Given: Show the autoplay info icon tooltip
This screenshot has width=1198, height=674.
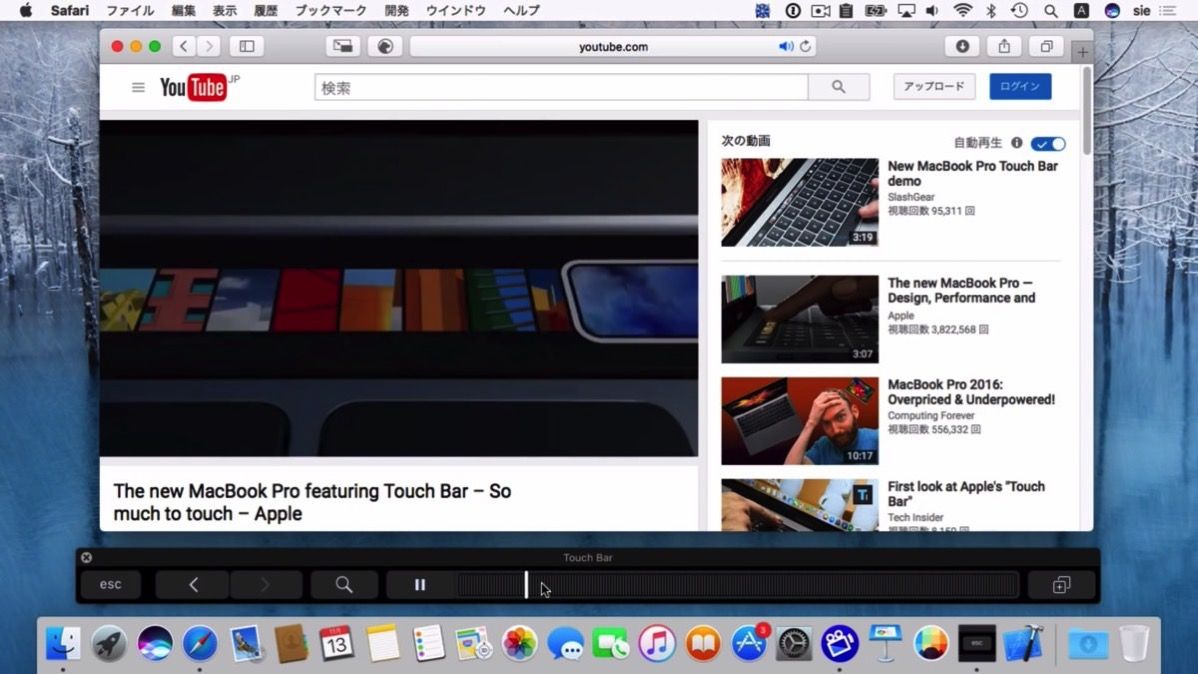Looking at the screenshot, I should coord(1016,142).
